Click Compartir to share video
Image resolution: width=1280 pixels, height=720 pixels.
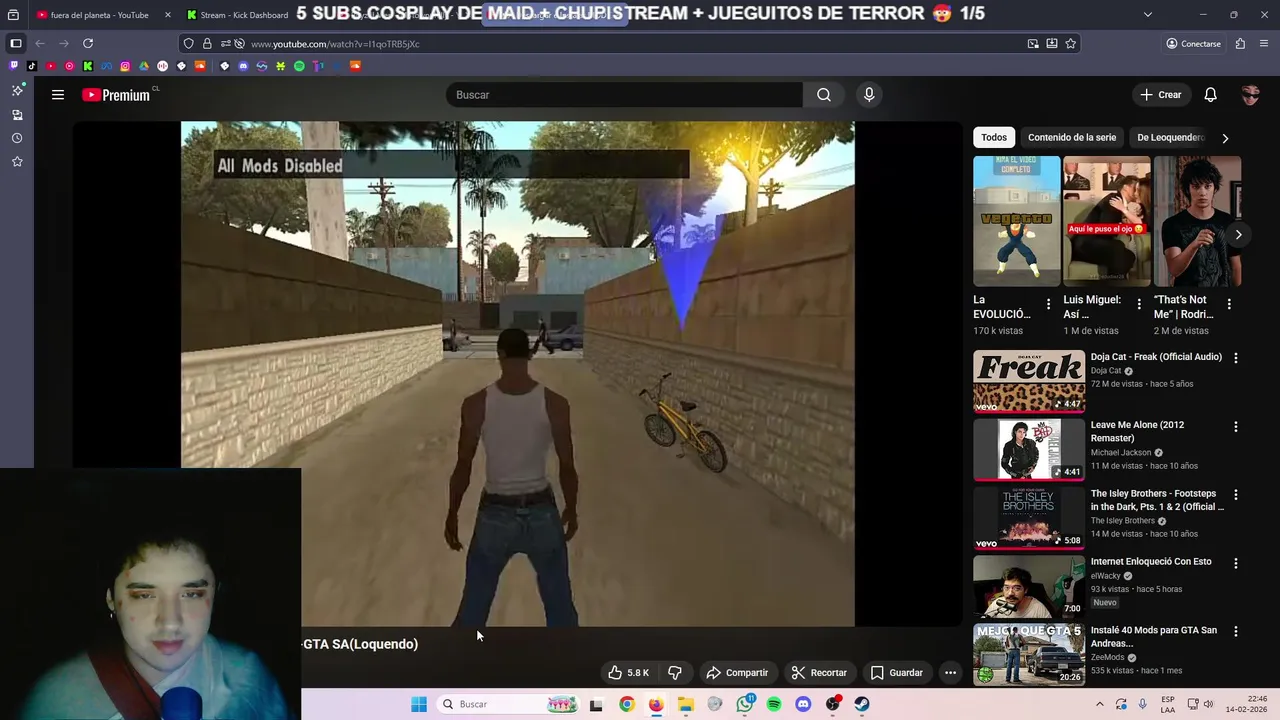click(737, 673)
